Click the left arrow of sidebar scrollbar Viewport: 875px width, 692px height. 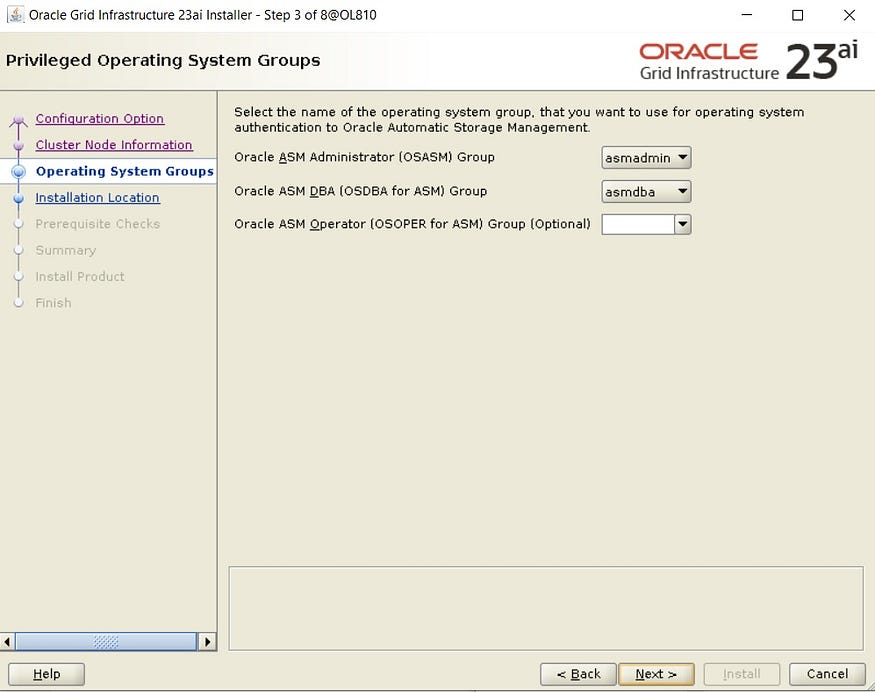click(x=7, y=642)
